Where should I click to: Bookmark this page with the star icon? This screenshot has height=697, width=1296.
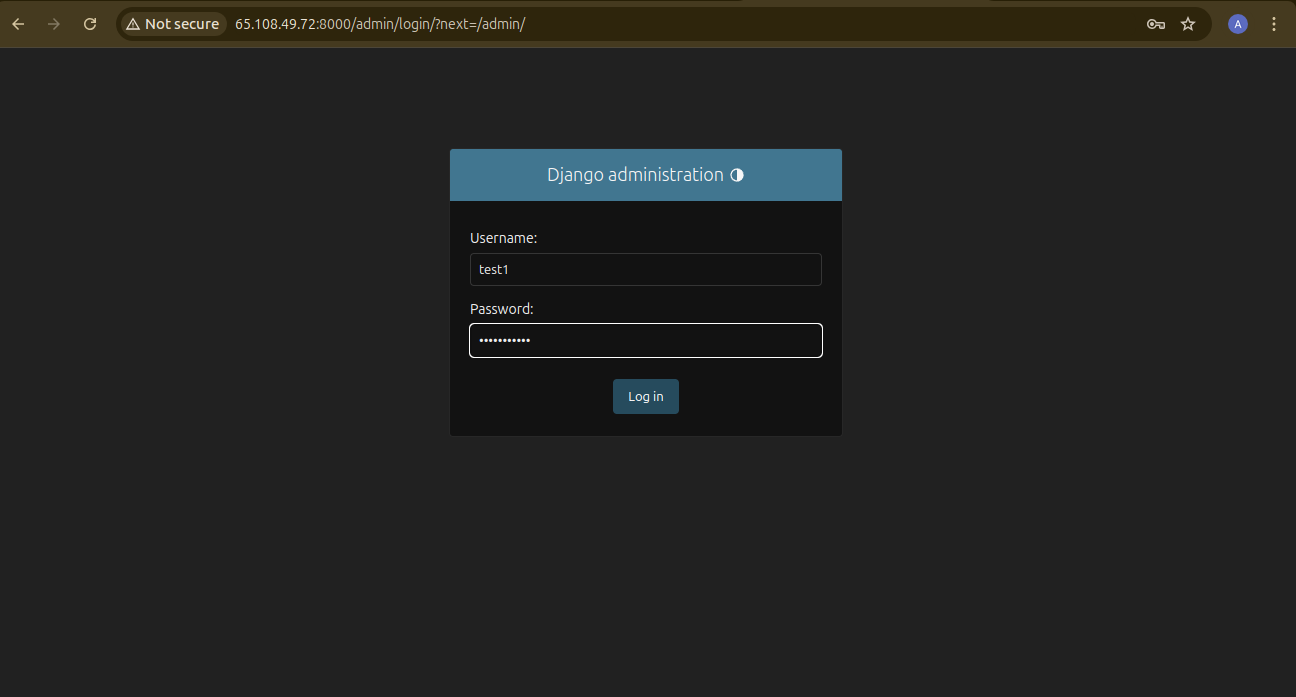coord(1188,24)
